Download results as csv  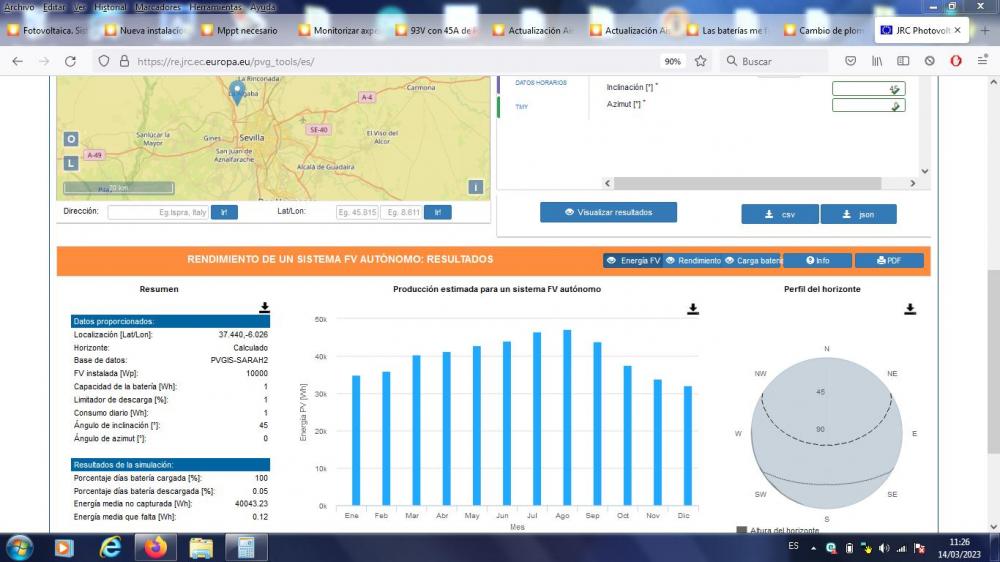(x=780, y=214)
